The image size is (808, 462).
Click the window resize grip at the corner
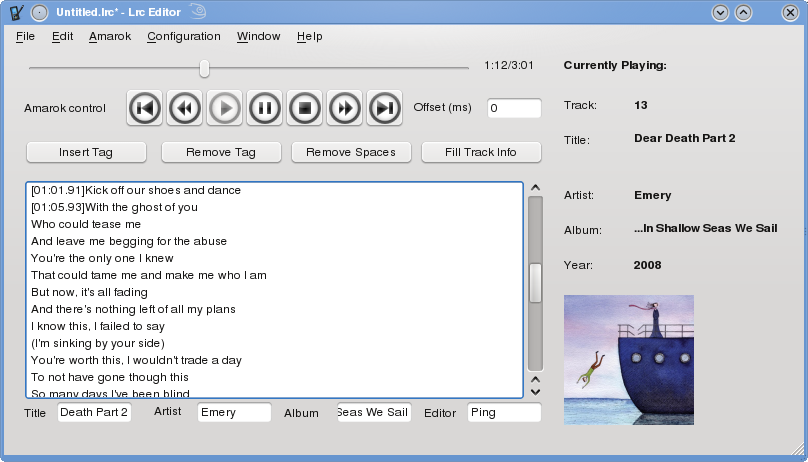tap(797, 449)
